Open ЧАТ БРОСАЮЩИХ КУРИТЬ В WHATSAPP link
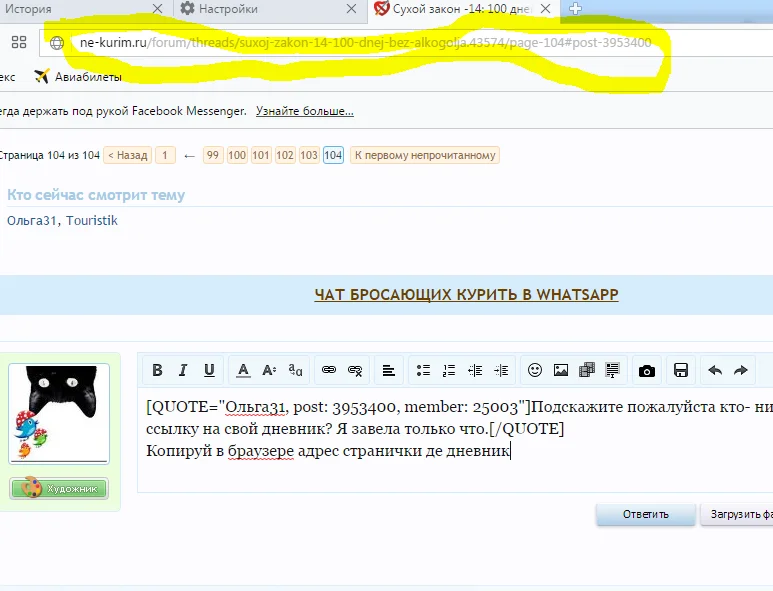 (466, 295)
